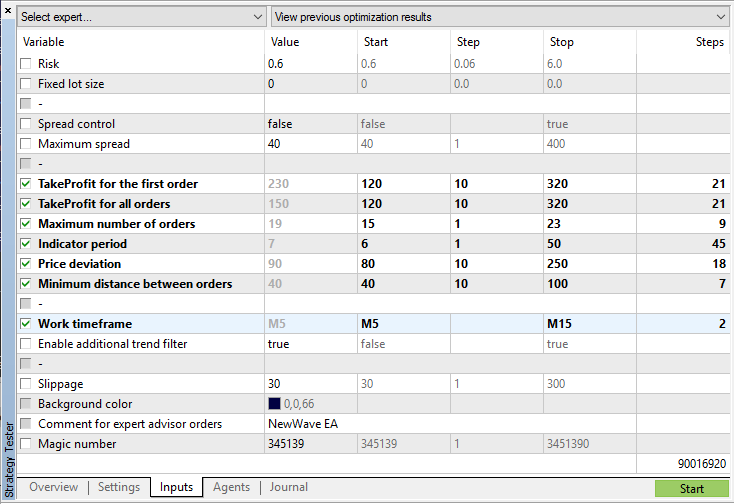This screenshot has height=504, width=734.
Task: Switch to the Overview tab
Action: (53, 487)
